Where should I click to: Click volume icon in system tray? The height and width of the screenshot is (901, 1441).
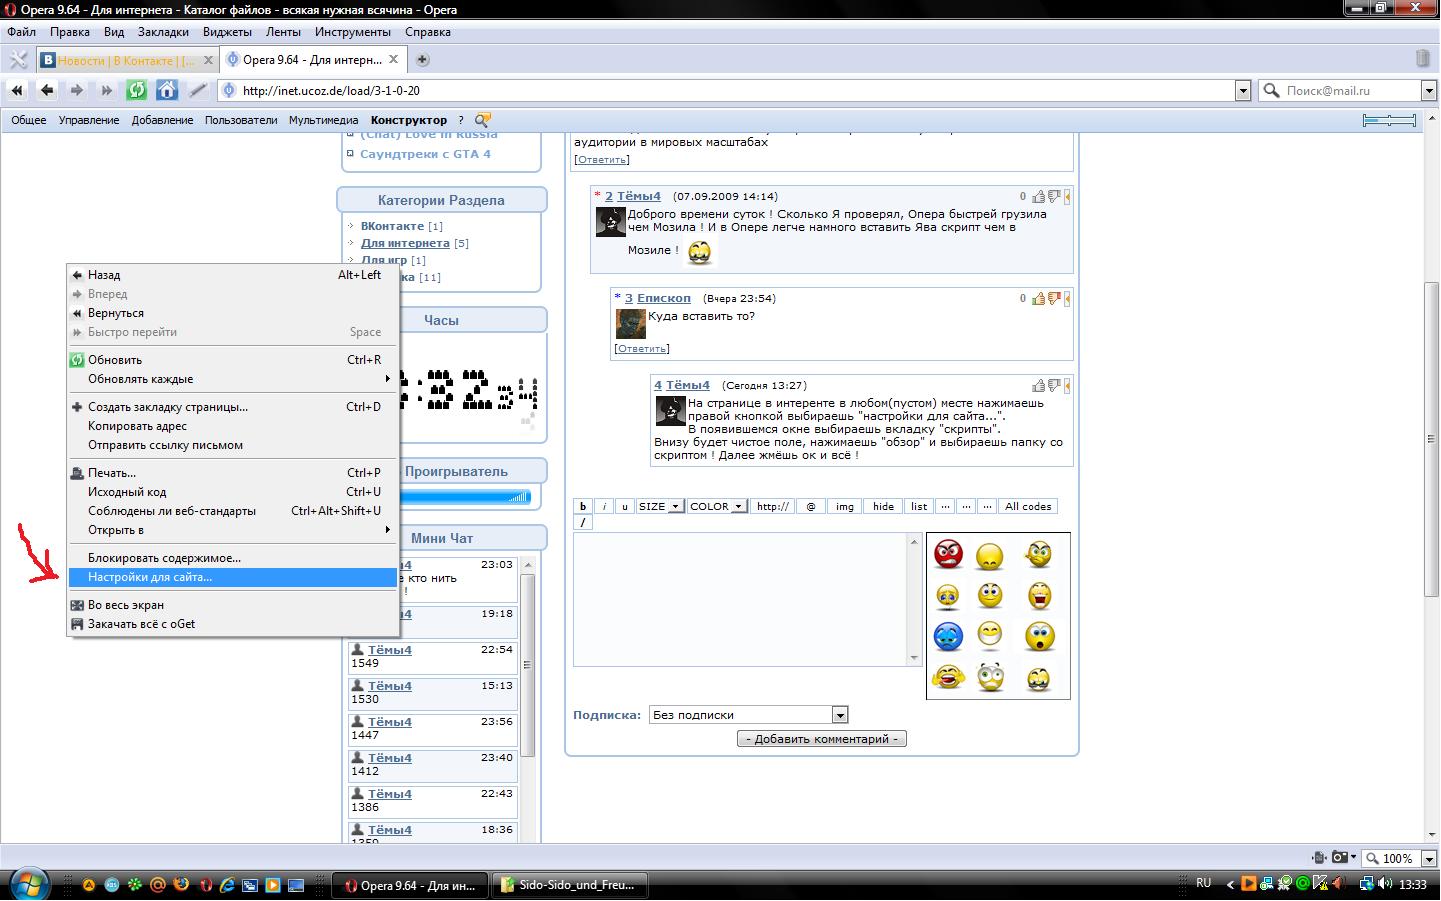pyautogui.click(x=1385, y=884)
